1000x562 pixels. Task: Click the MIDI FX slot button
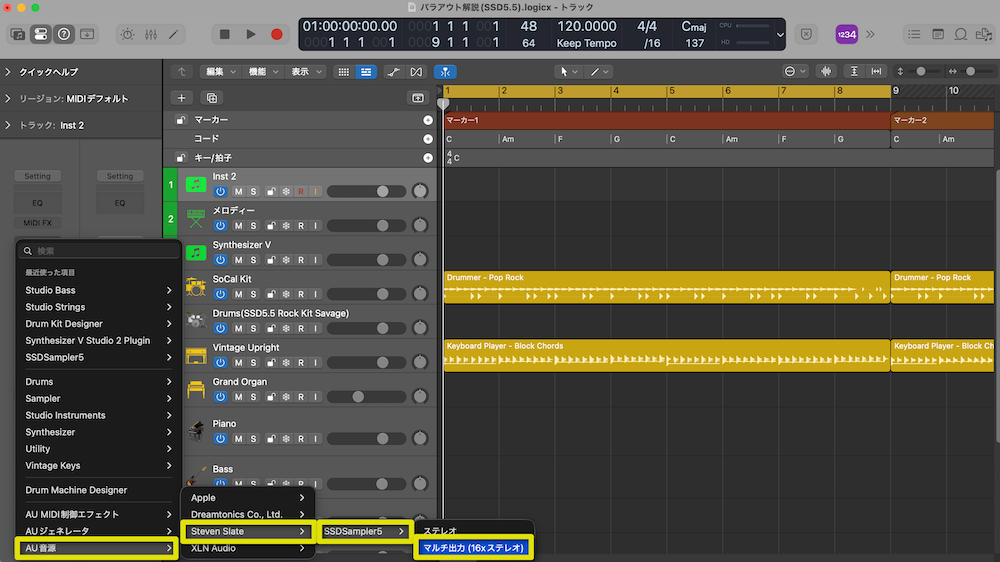point(38,223)
